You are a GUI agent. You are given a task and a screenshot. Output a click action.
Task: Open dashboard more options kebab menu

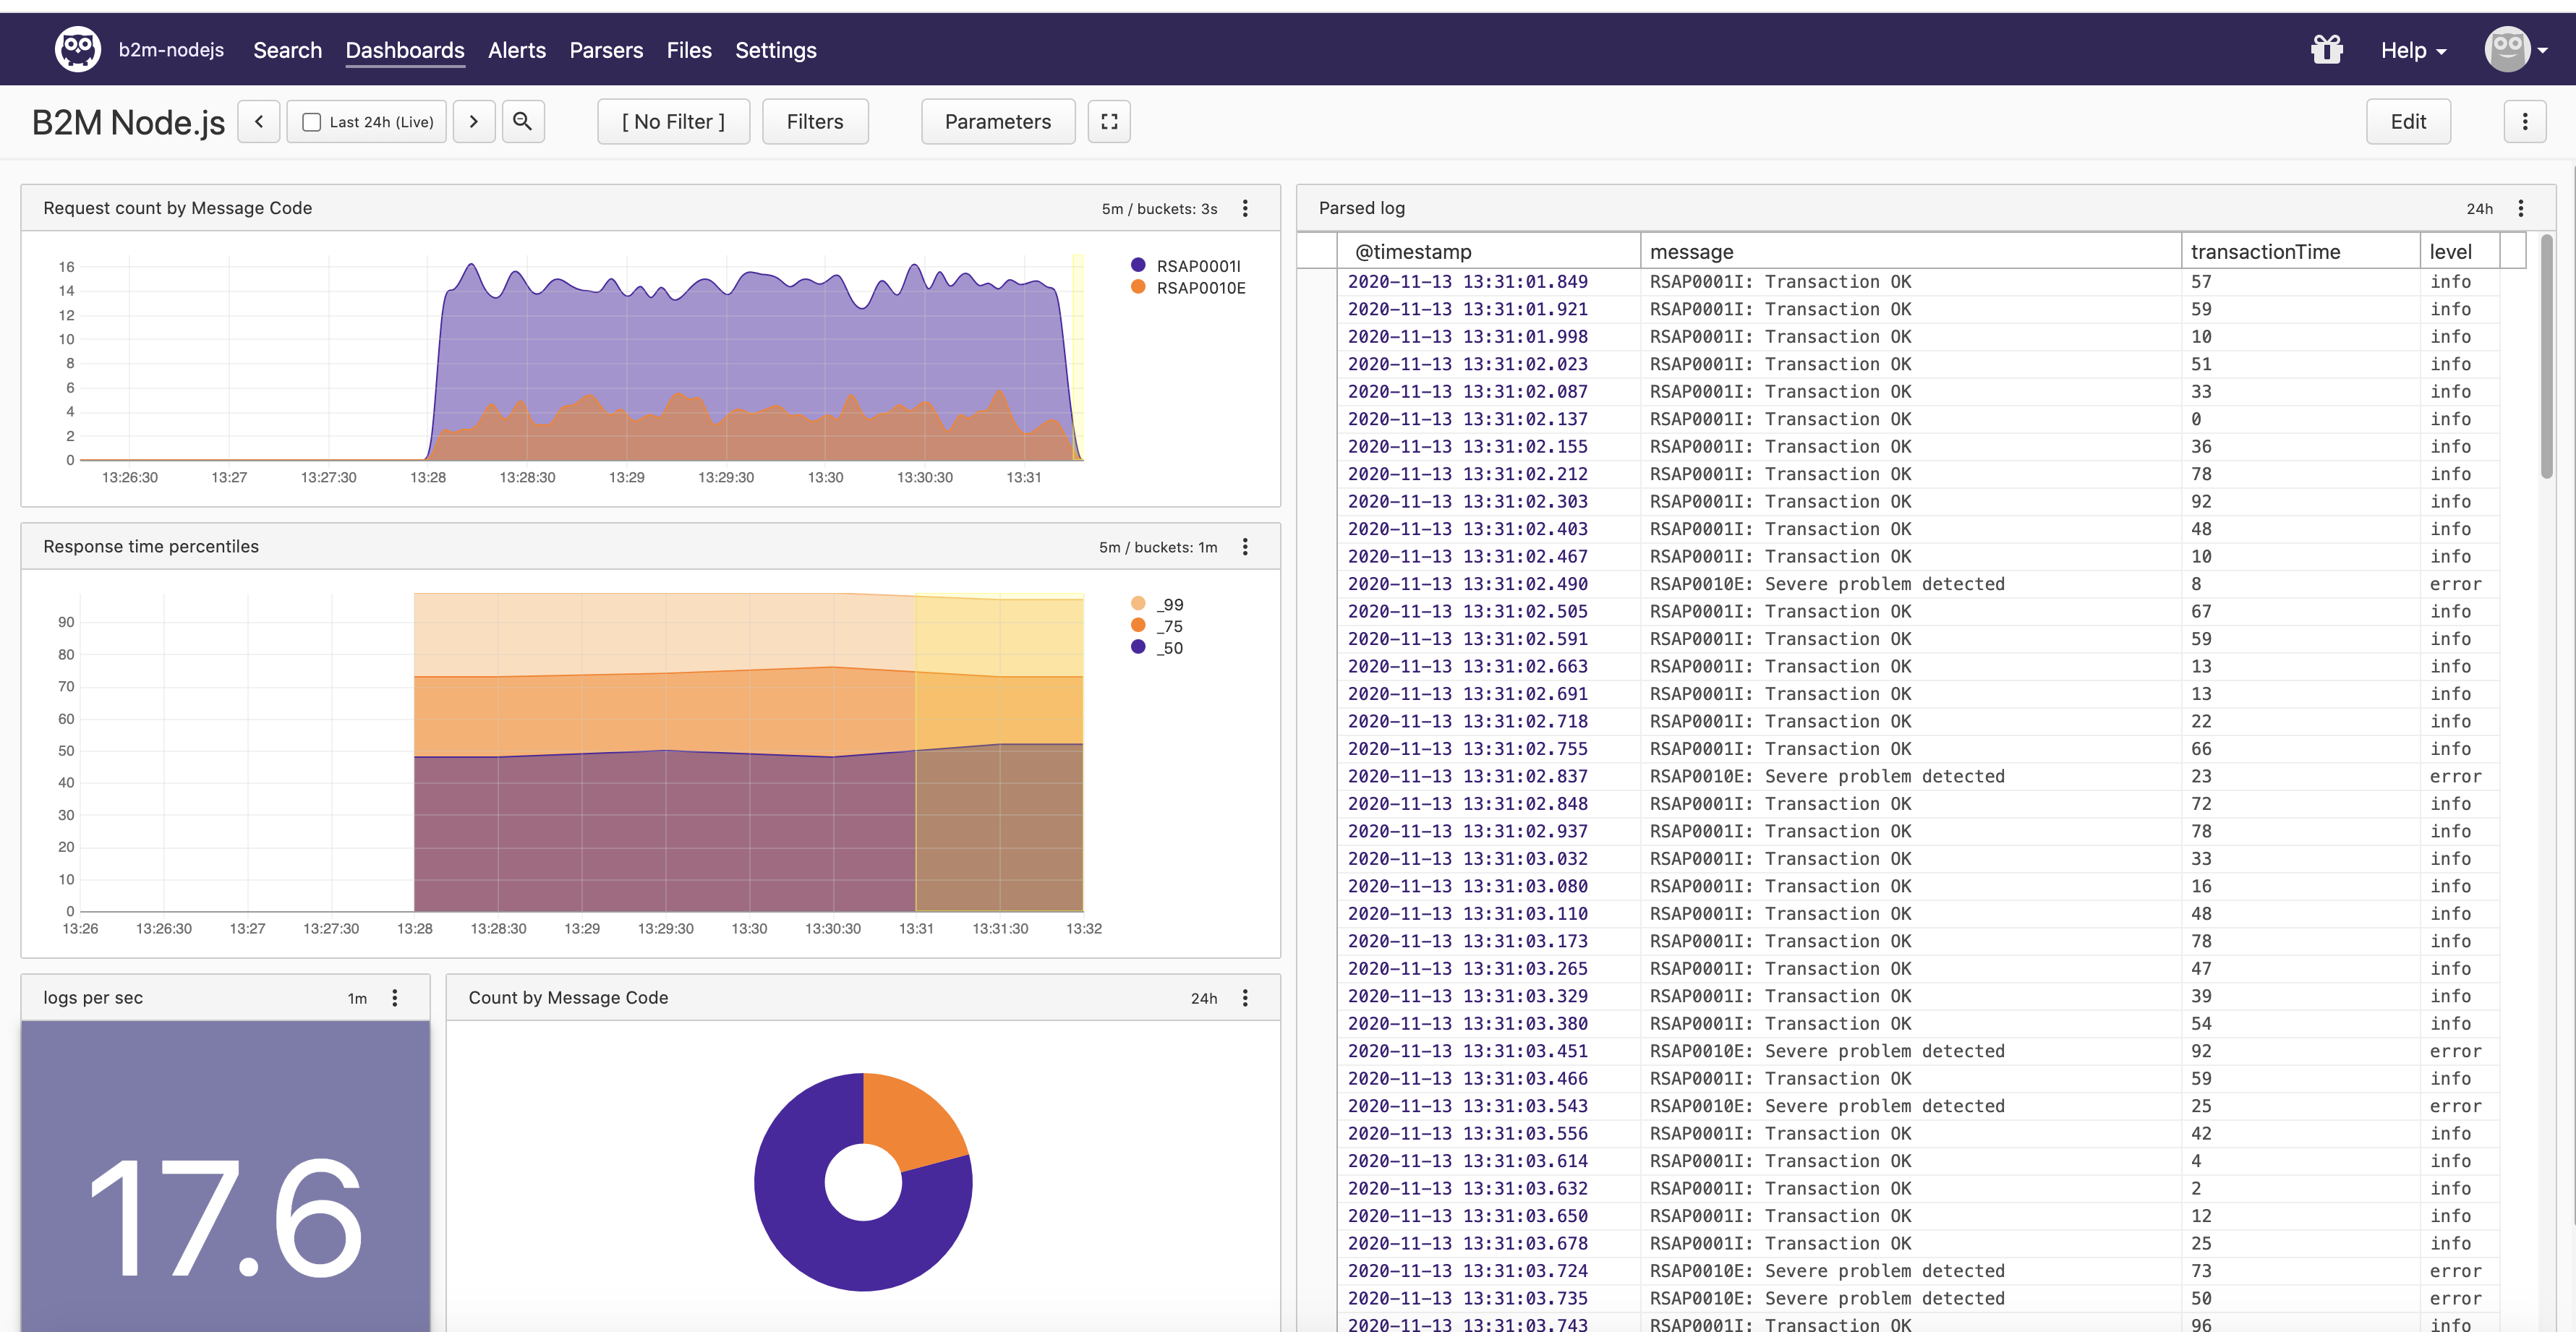tap(2524, 121)
